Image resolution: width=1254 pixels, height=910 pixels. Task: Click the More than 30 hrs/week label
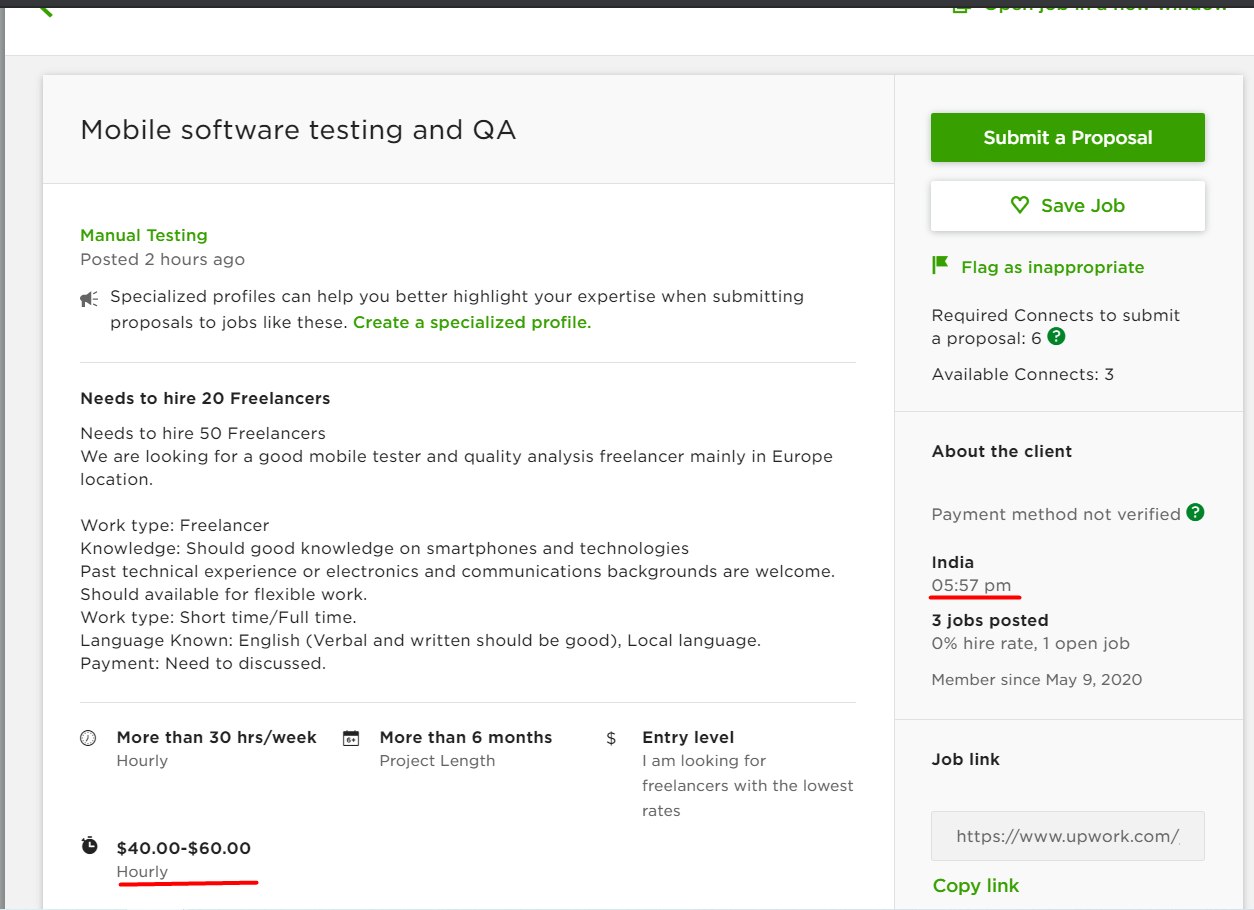tap(216, 737)
